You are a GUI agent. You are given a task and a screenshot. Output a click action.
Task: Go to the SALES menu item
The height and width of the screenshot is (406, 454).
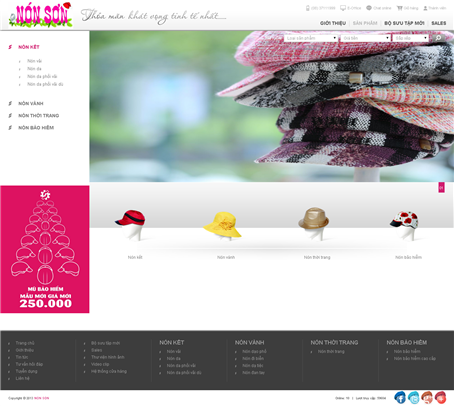coord(439,23)
